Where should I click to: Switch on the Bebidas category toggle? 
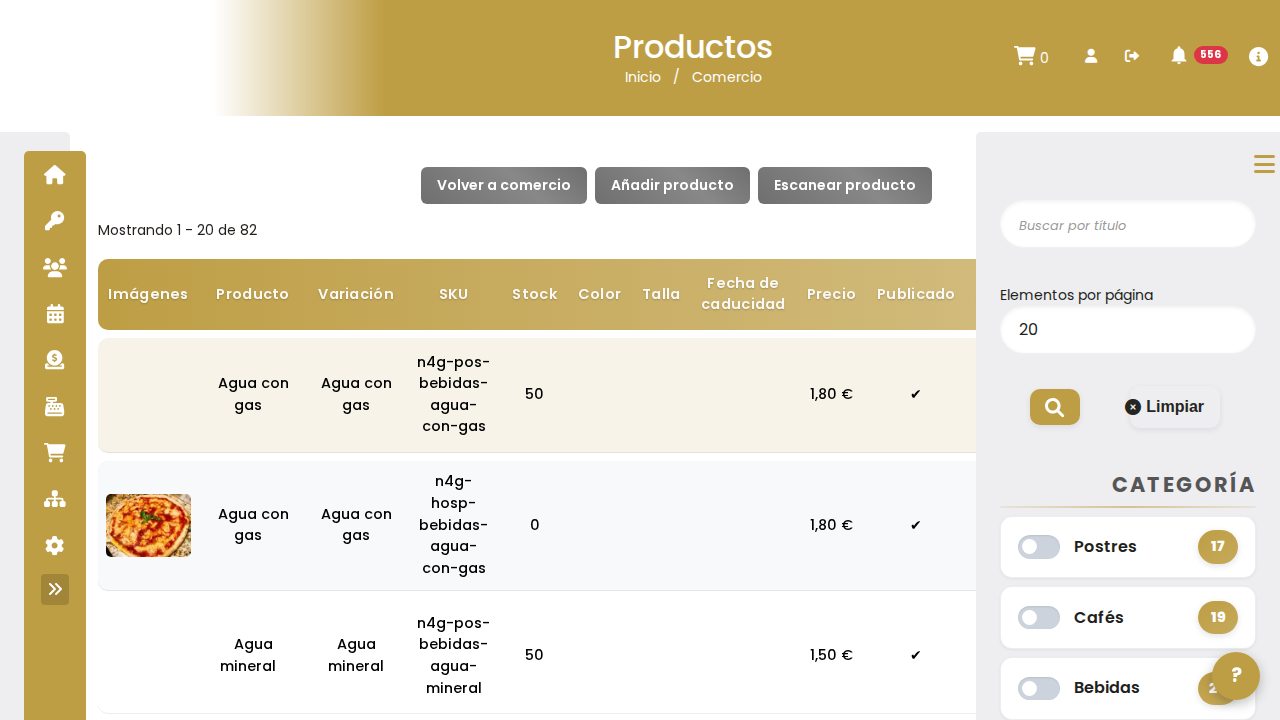coord(1039,689)
